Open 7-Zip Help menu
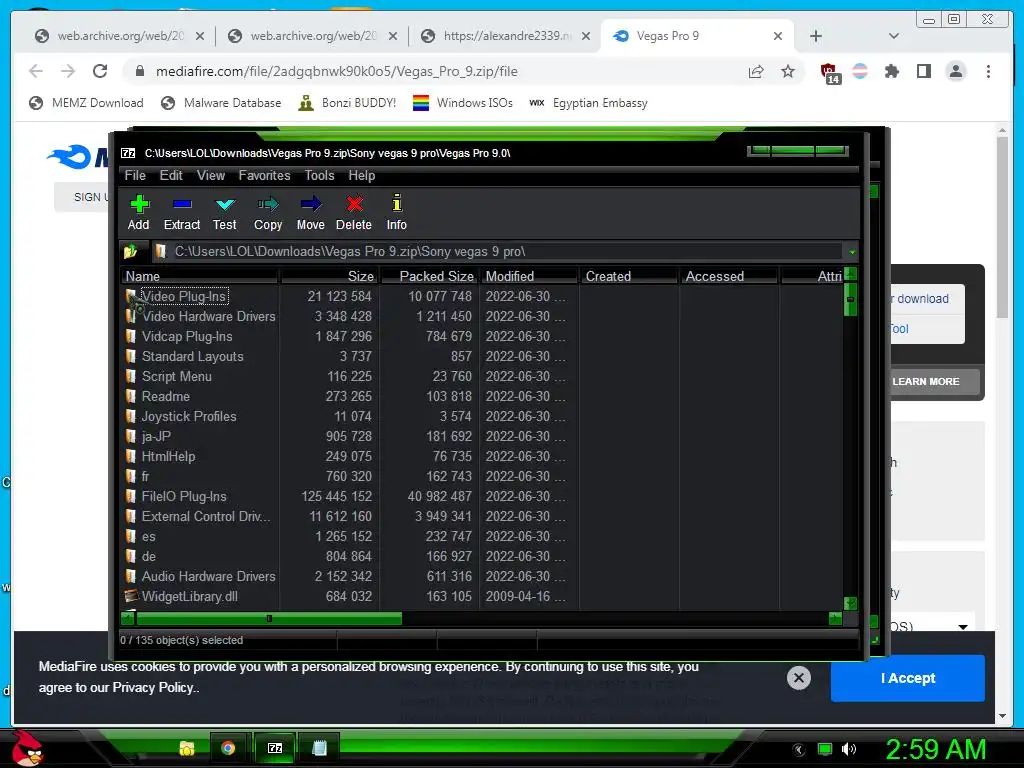The height and width of the screenshot is (768, 1024). [x=362, y=176]
